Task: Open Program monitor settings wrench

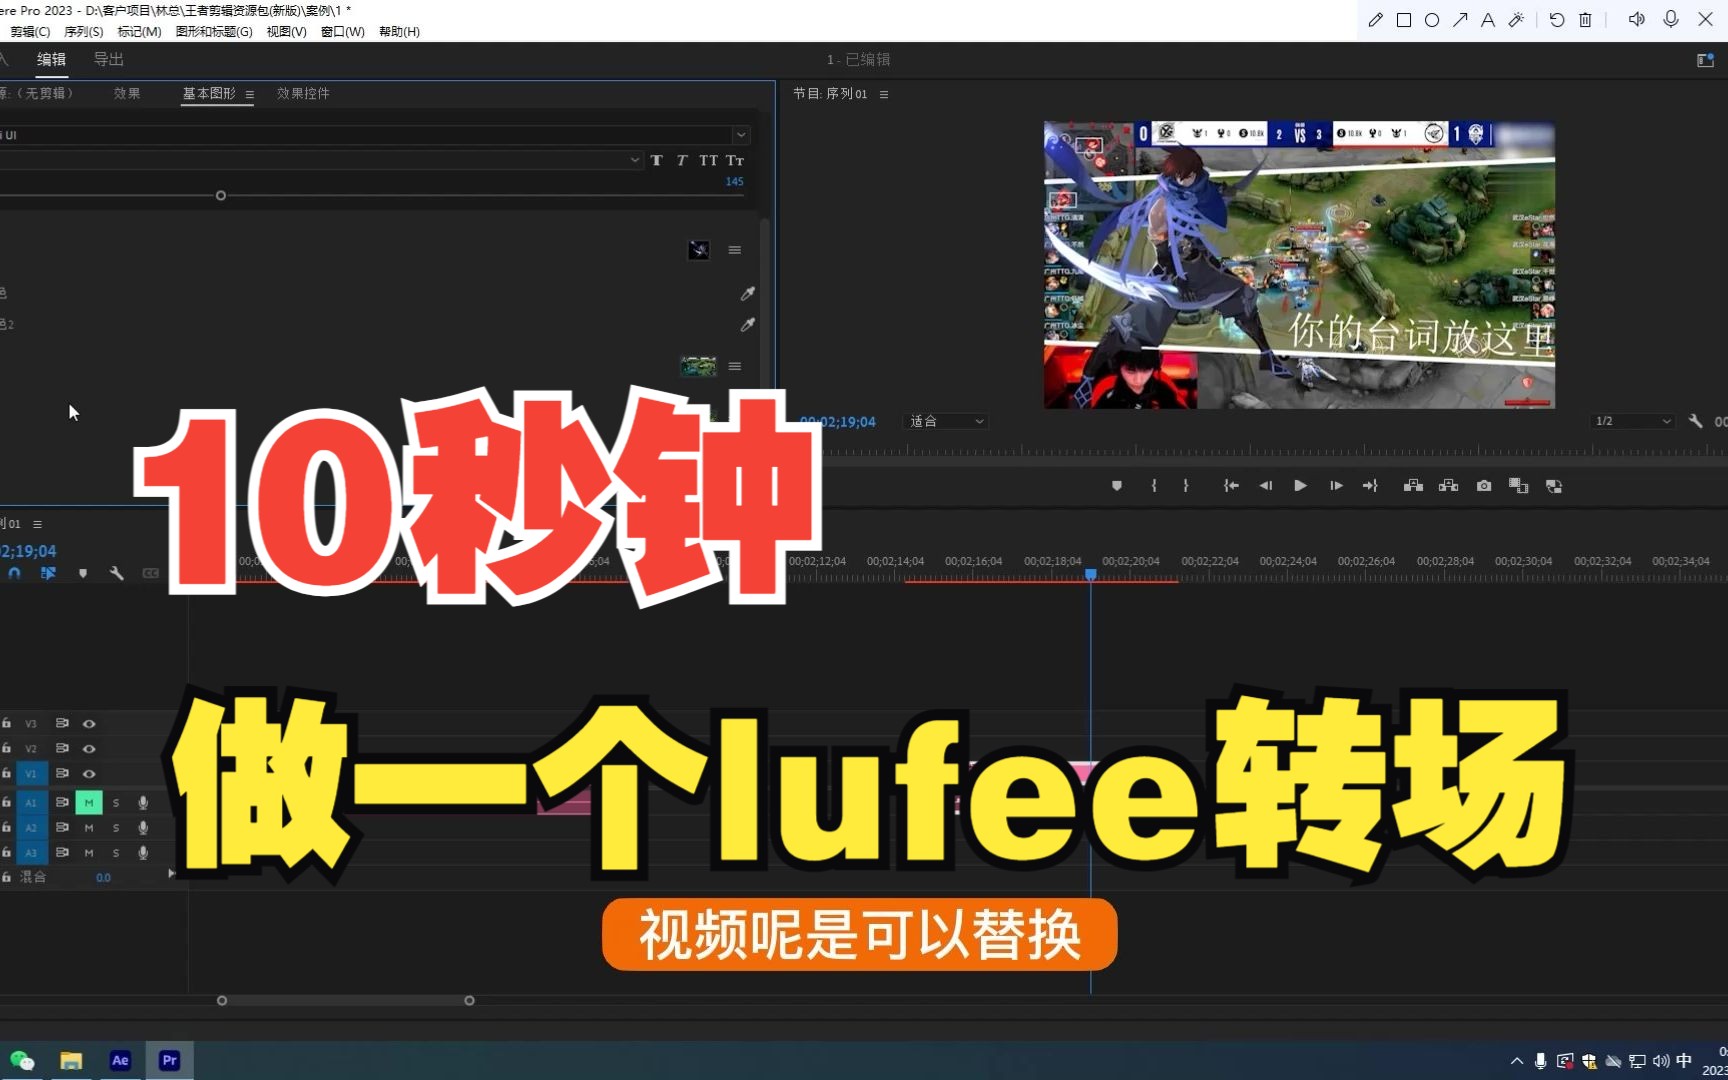Action: click(x=1695, y=421)
